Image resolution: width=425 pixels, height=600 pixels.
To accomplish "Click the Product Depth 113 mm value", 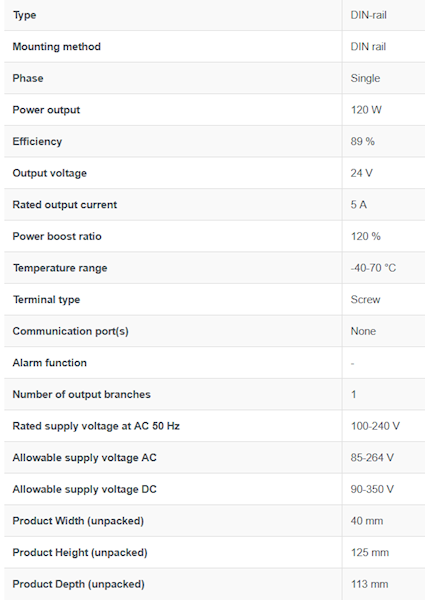I will (x=370, y=584).
